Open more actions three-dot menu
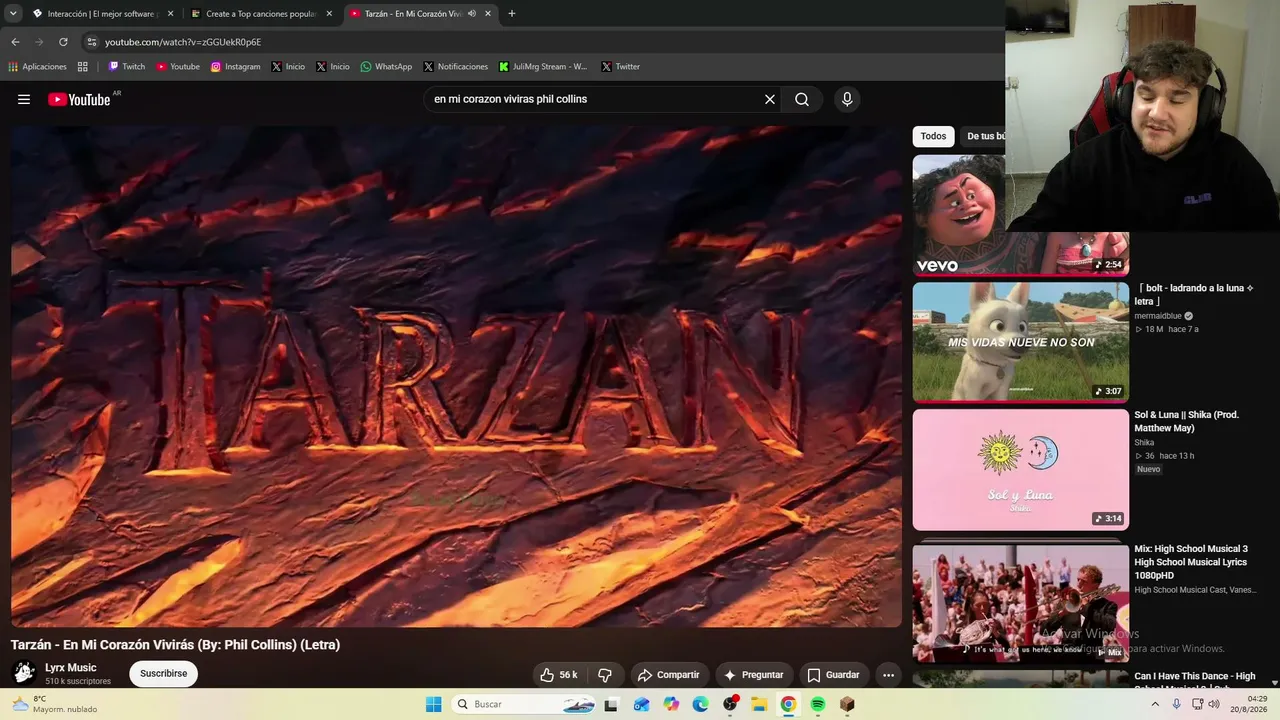Screen dimensions: 1280x720 (888, 675)
